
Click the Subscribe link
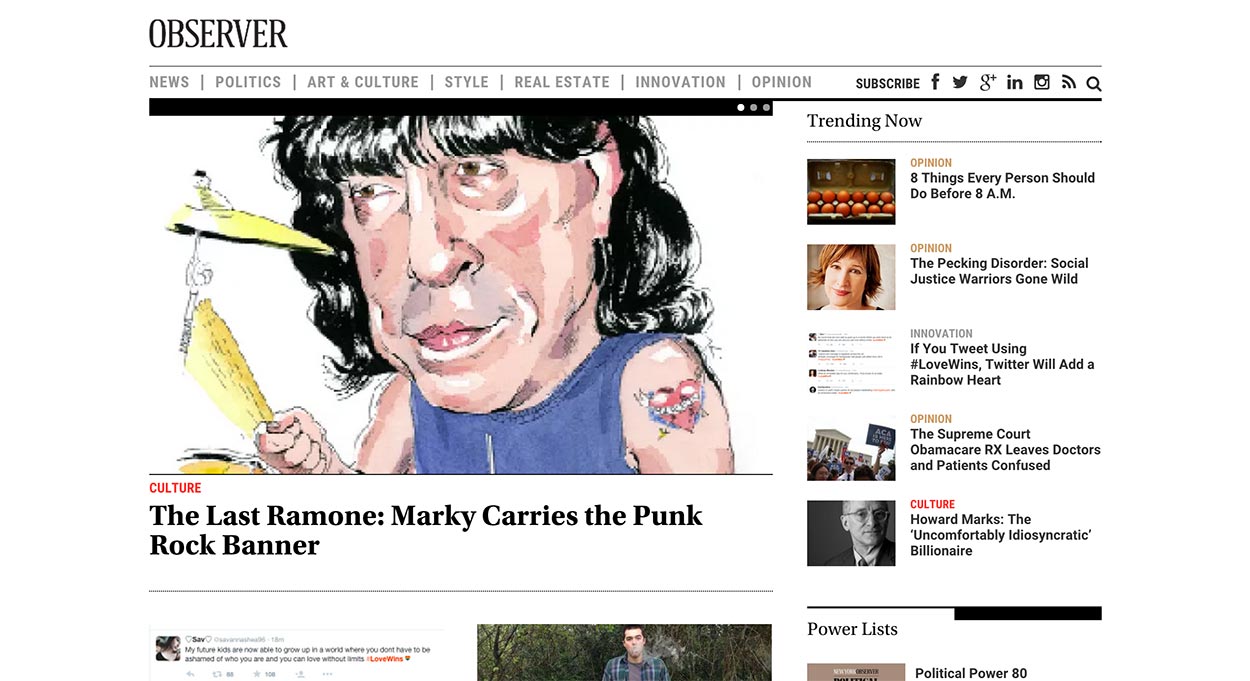888,84
